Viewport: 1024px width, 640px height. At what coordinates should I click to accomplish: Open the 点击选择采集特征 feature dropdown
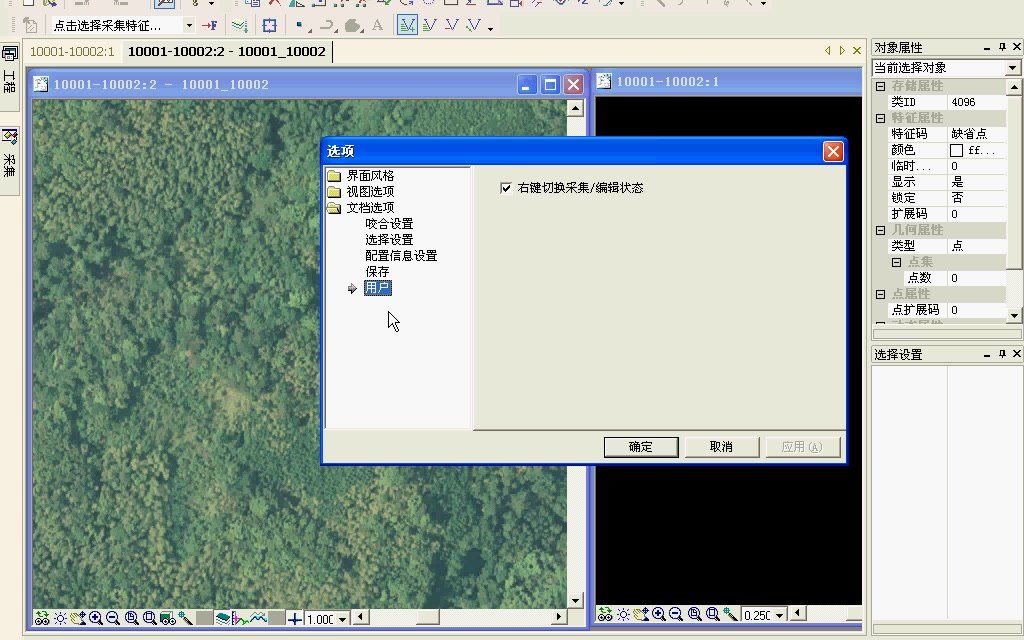point(189,25)
